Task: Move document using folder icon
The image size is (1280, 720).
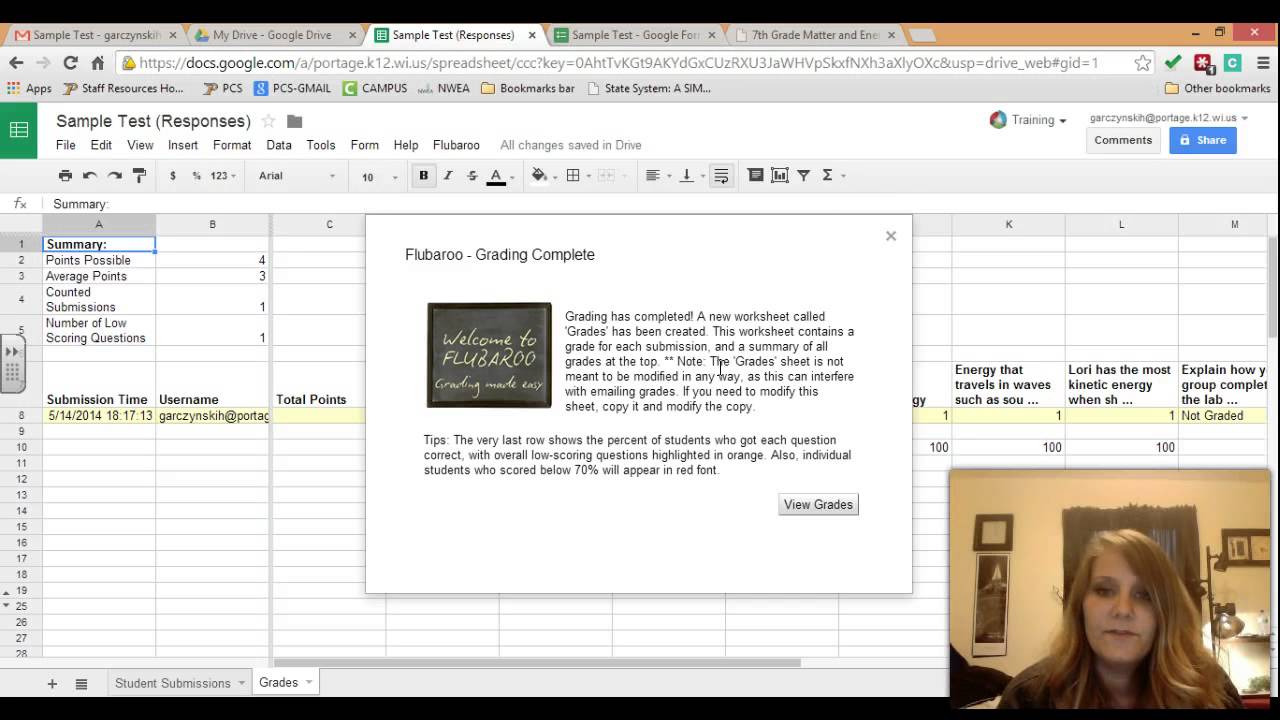Action: pyautogui.click(x=294, y=121)
